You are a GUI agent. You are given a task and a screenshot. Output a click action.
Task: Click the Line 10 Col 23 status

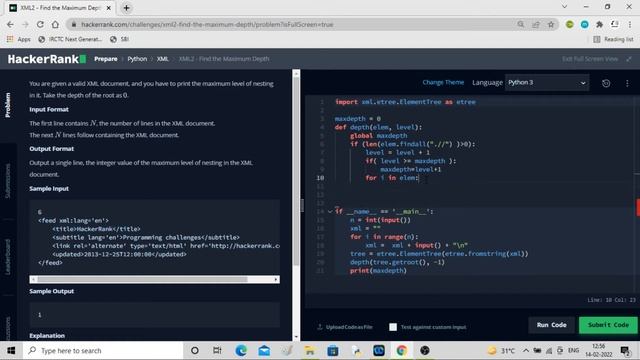[611, 300]
